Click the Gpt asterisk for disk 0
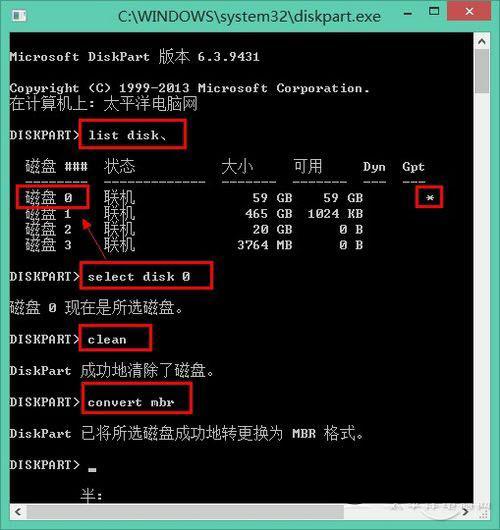Viewport: 500px width, 530px height. [x=430, y=197]
